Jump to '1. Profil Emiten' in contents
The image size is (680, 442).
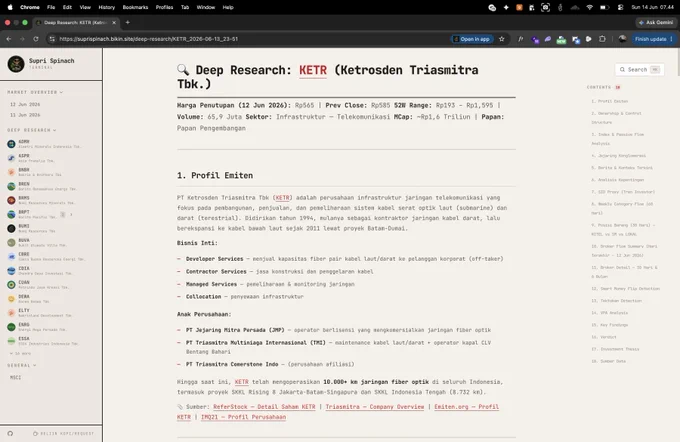tap(610, 101)
